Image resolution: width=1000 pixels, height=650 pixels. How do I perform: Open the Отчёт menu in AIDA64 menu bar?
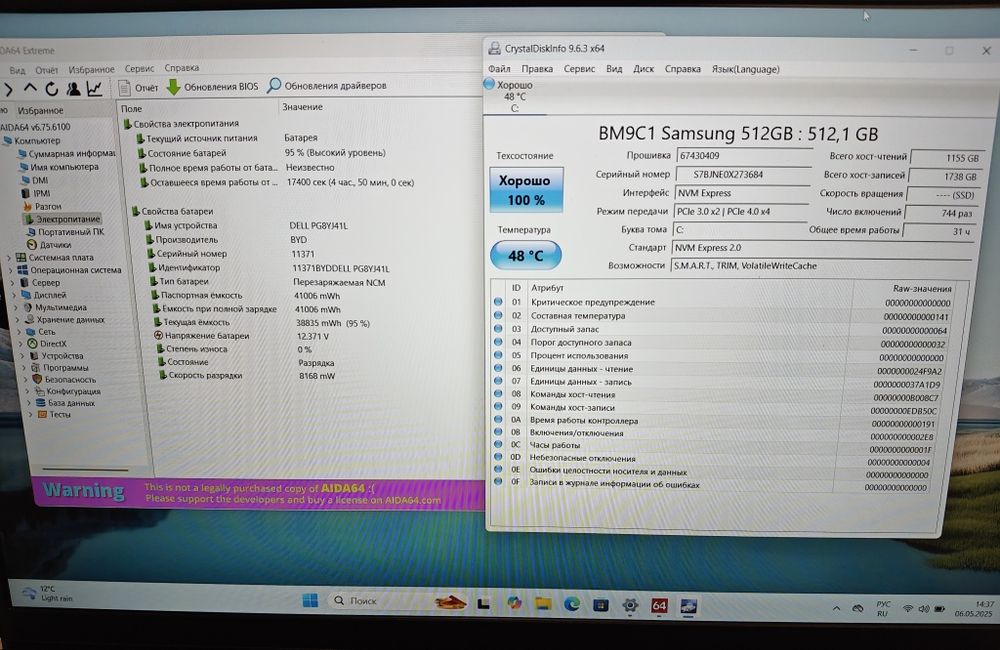pos(47,70)
